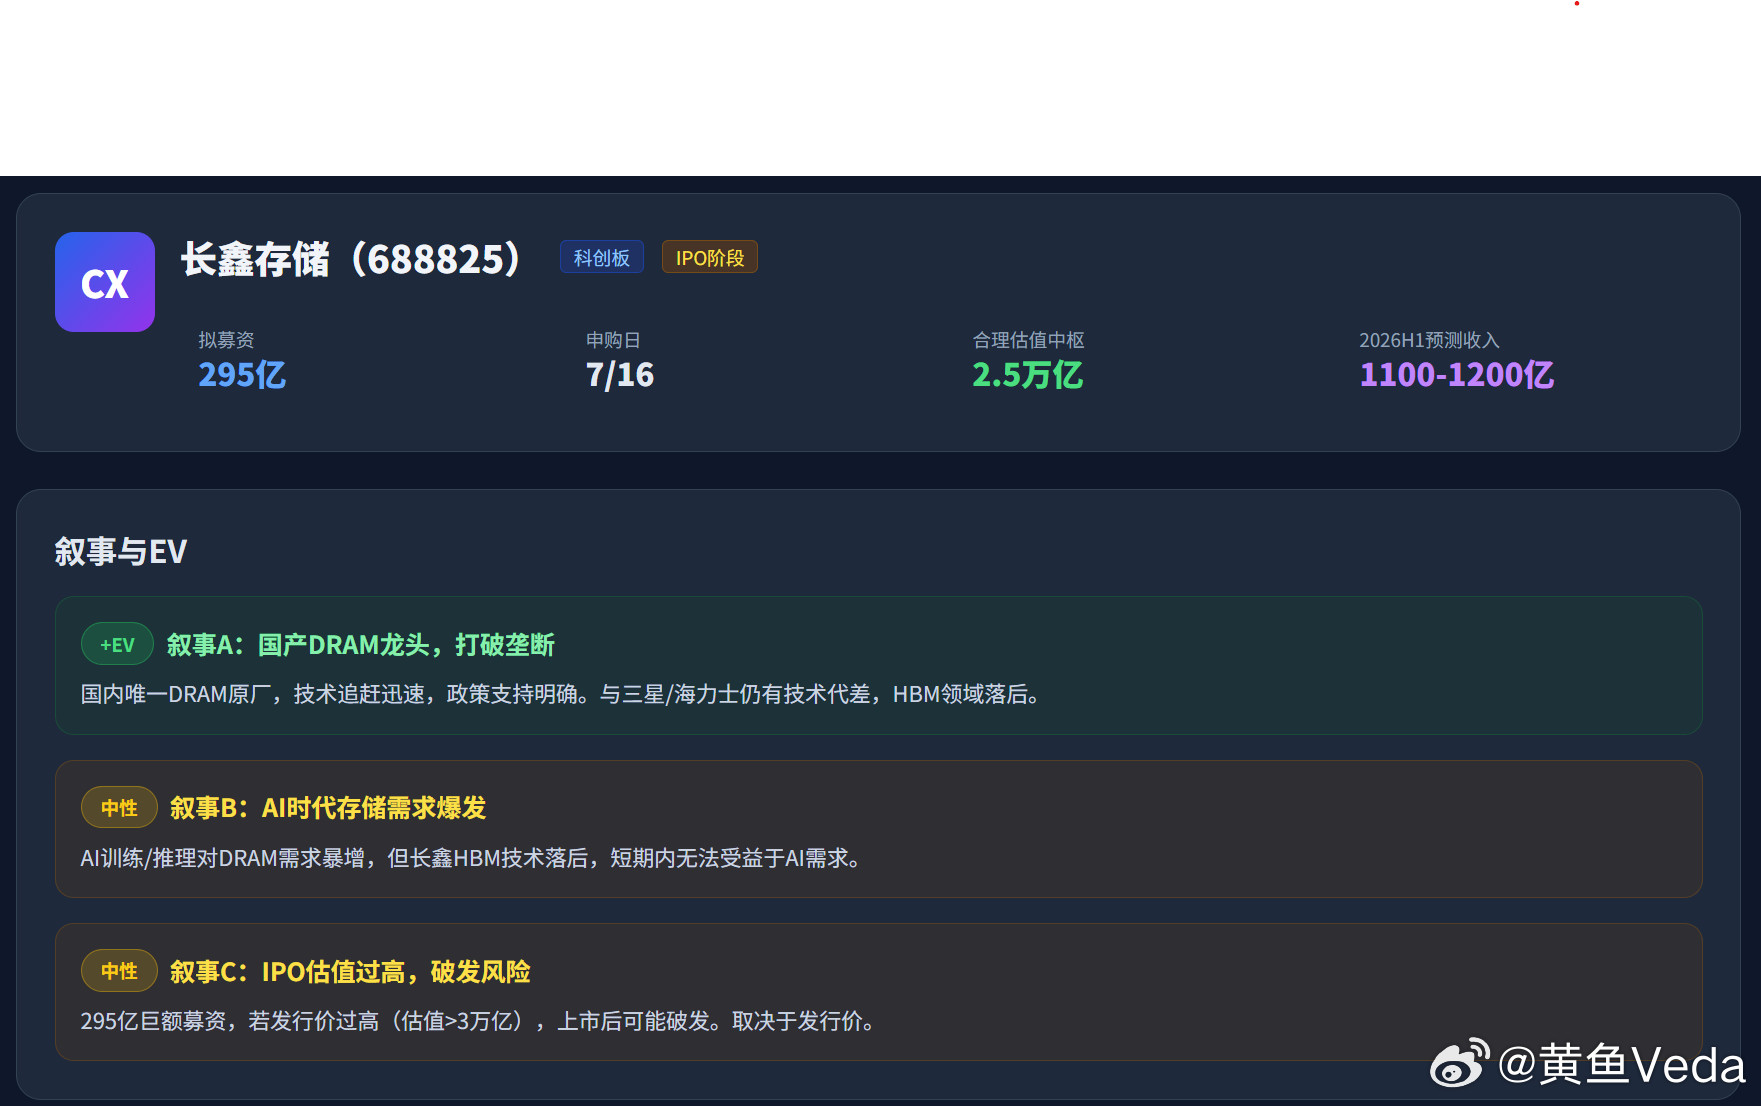Open the 叙事C：IPO估值过高 heading
Viewport: 1761px width, 1106px height.
pyautogui.click(x=350, y=972)
